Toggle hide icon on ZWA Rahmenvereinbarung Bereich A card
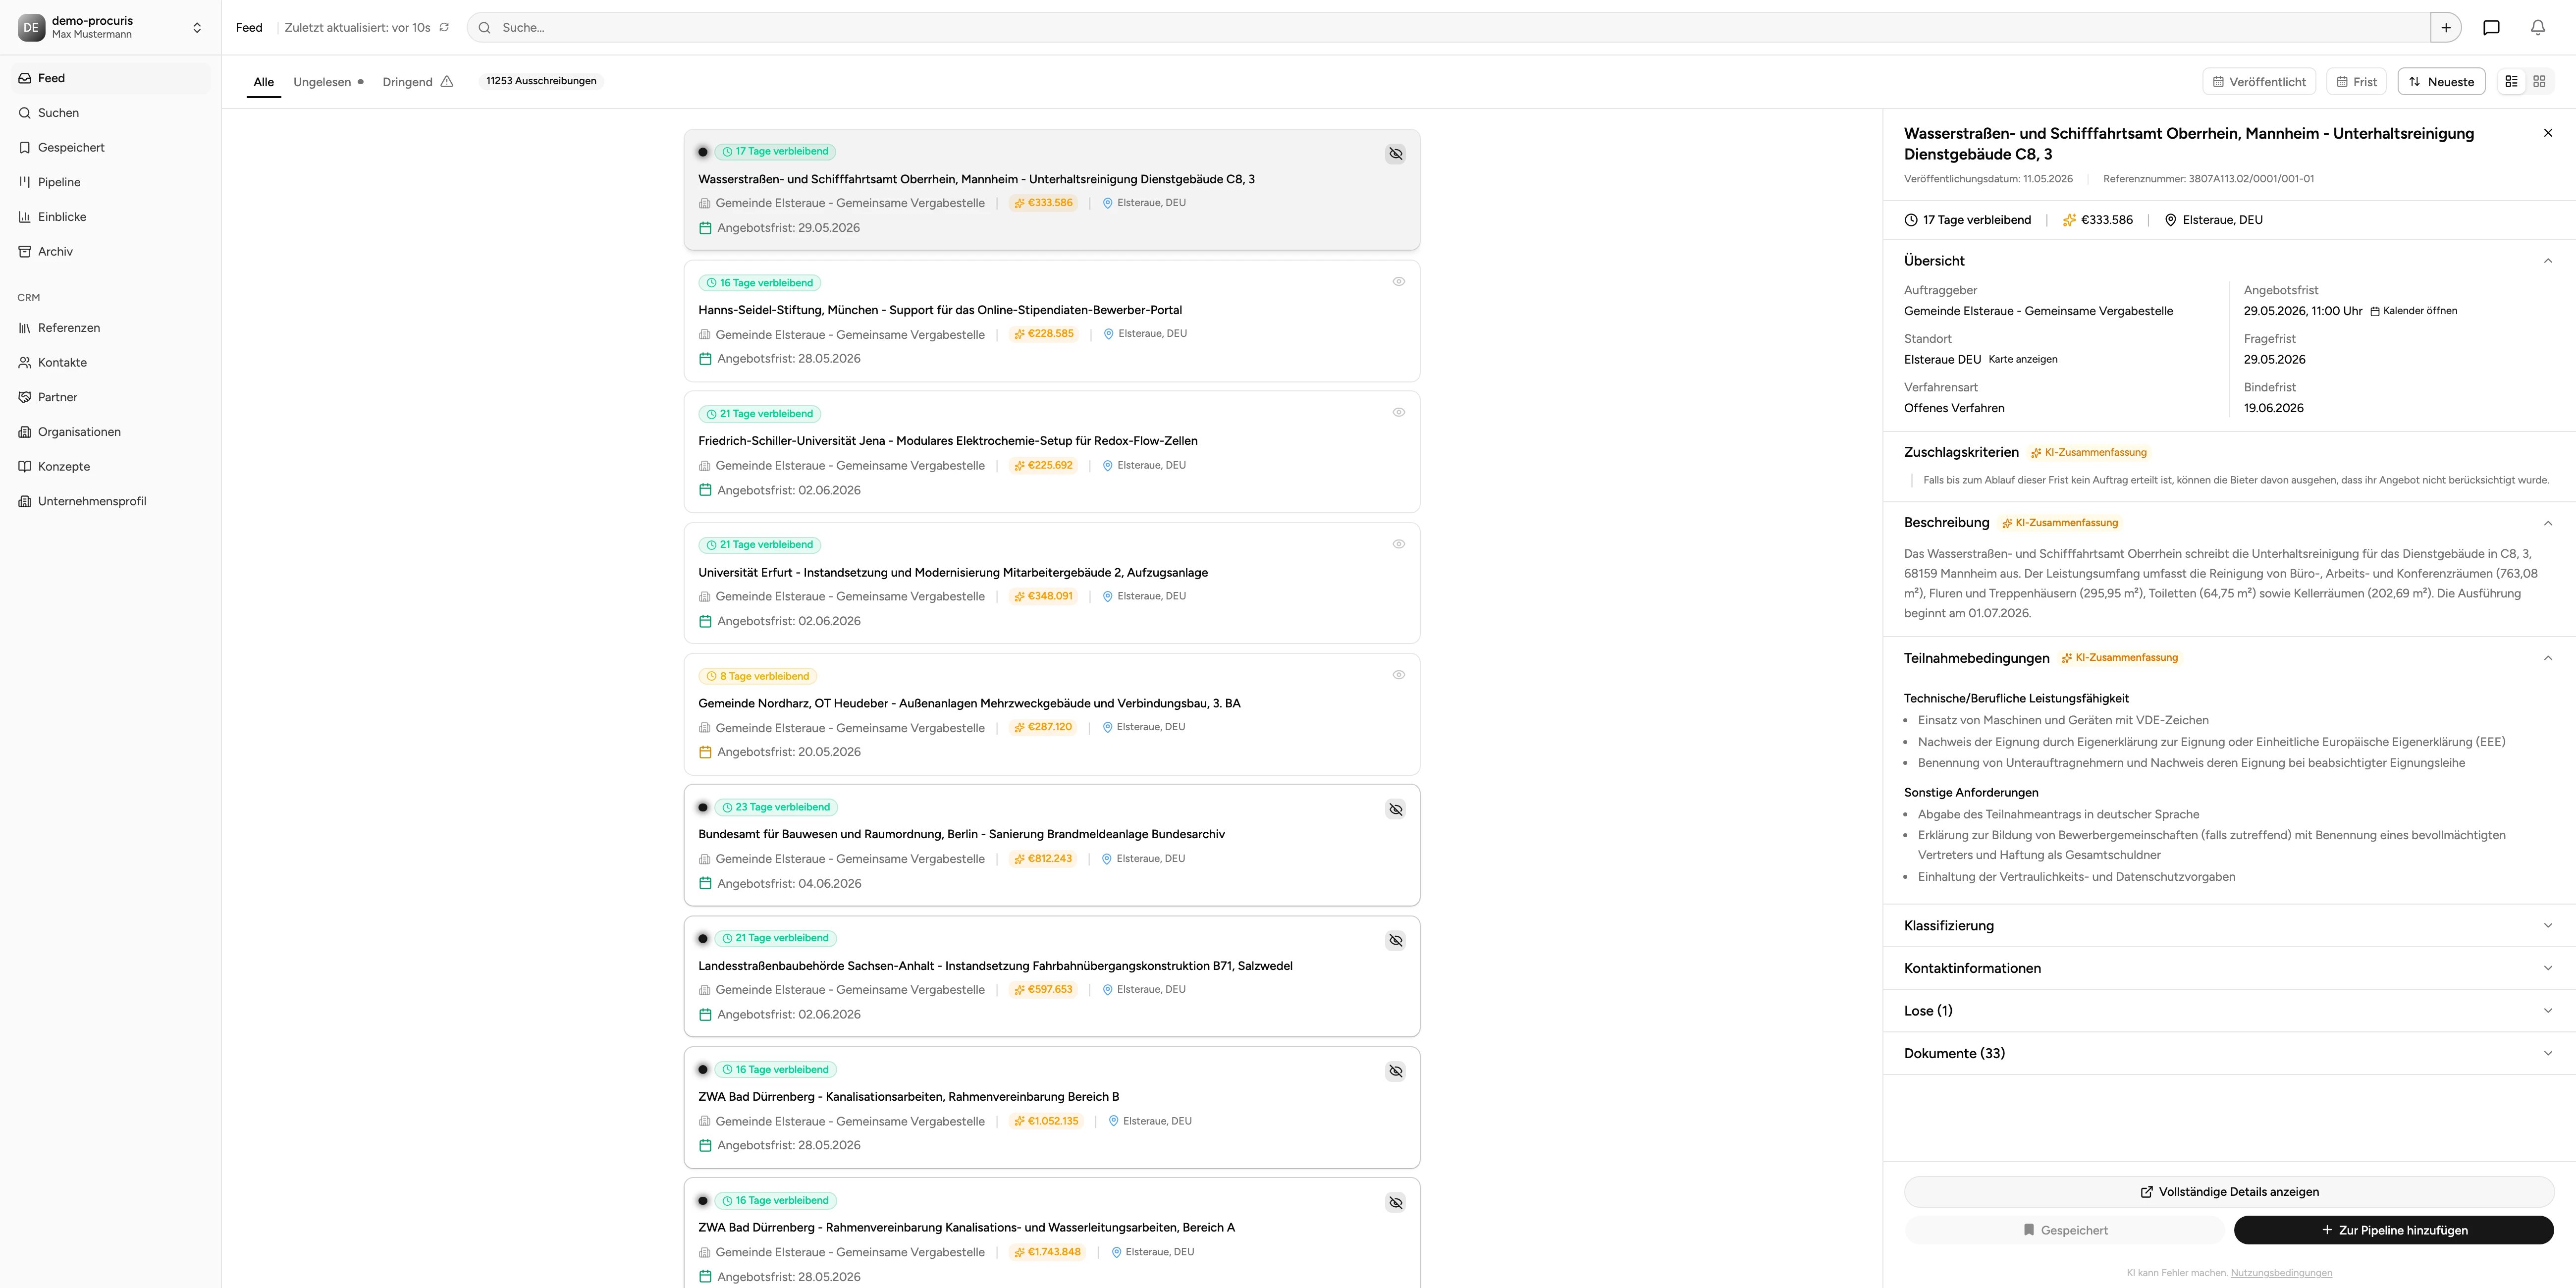Viewport: 2576px width, 1288px height. coord(1395,1202)
